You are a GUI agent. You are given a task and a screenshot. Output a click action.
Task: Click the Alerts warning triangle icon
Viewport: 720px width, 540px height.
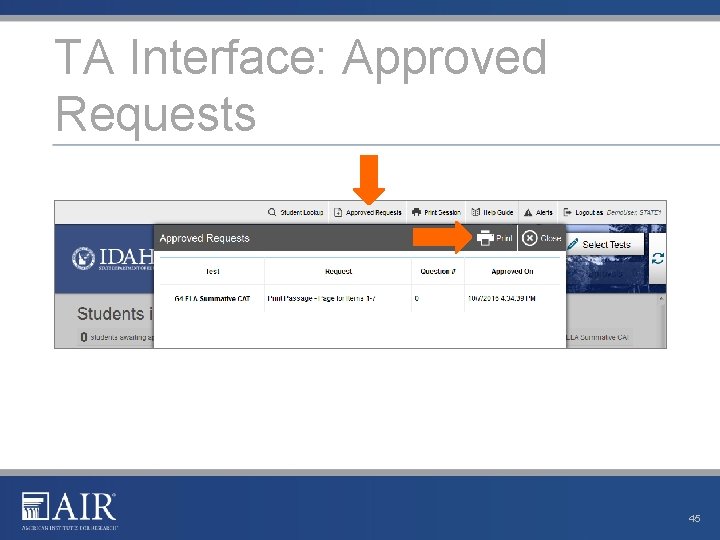pyautogui.click(x=528, y=213)
